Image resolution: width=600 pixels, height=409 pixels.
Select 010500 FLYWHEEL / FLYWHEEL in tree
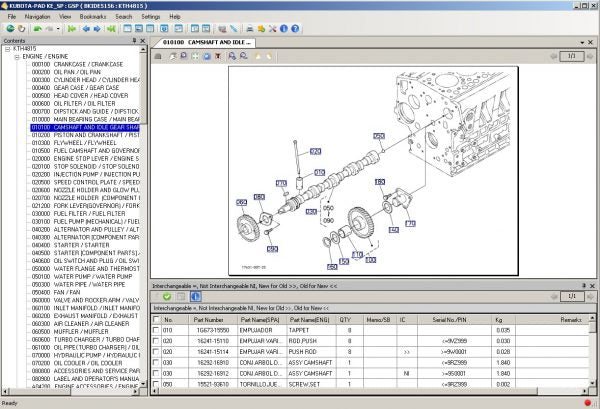pyautogui.click(x=81, y=142)
